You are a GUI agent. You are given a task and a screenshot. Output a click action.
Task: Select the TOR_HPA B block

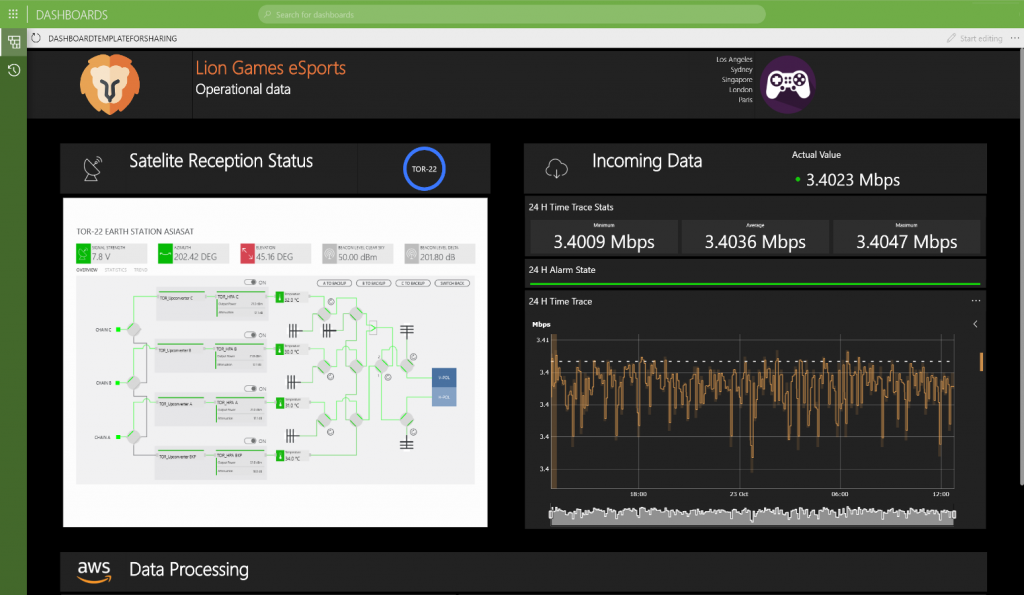point(240,358)
